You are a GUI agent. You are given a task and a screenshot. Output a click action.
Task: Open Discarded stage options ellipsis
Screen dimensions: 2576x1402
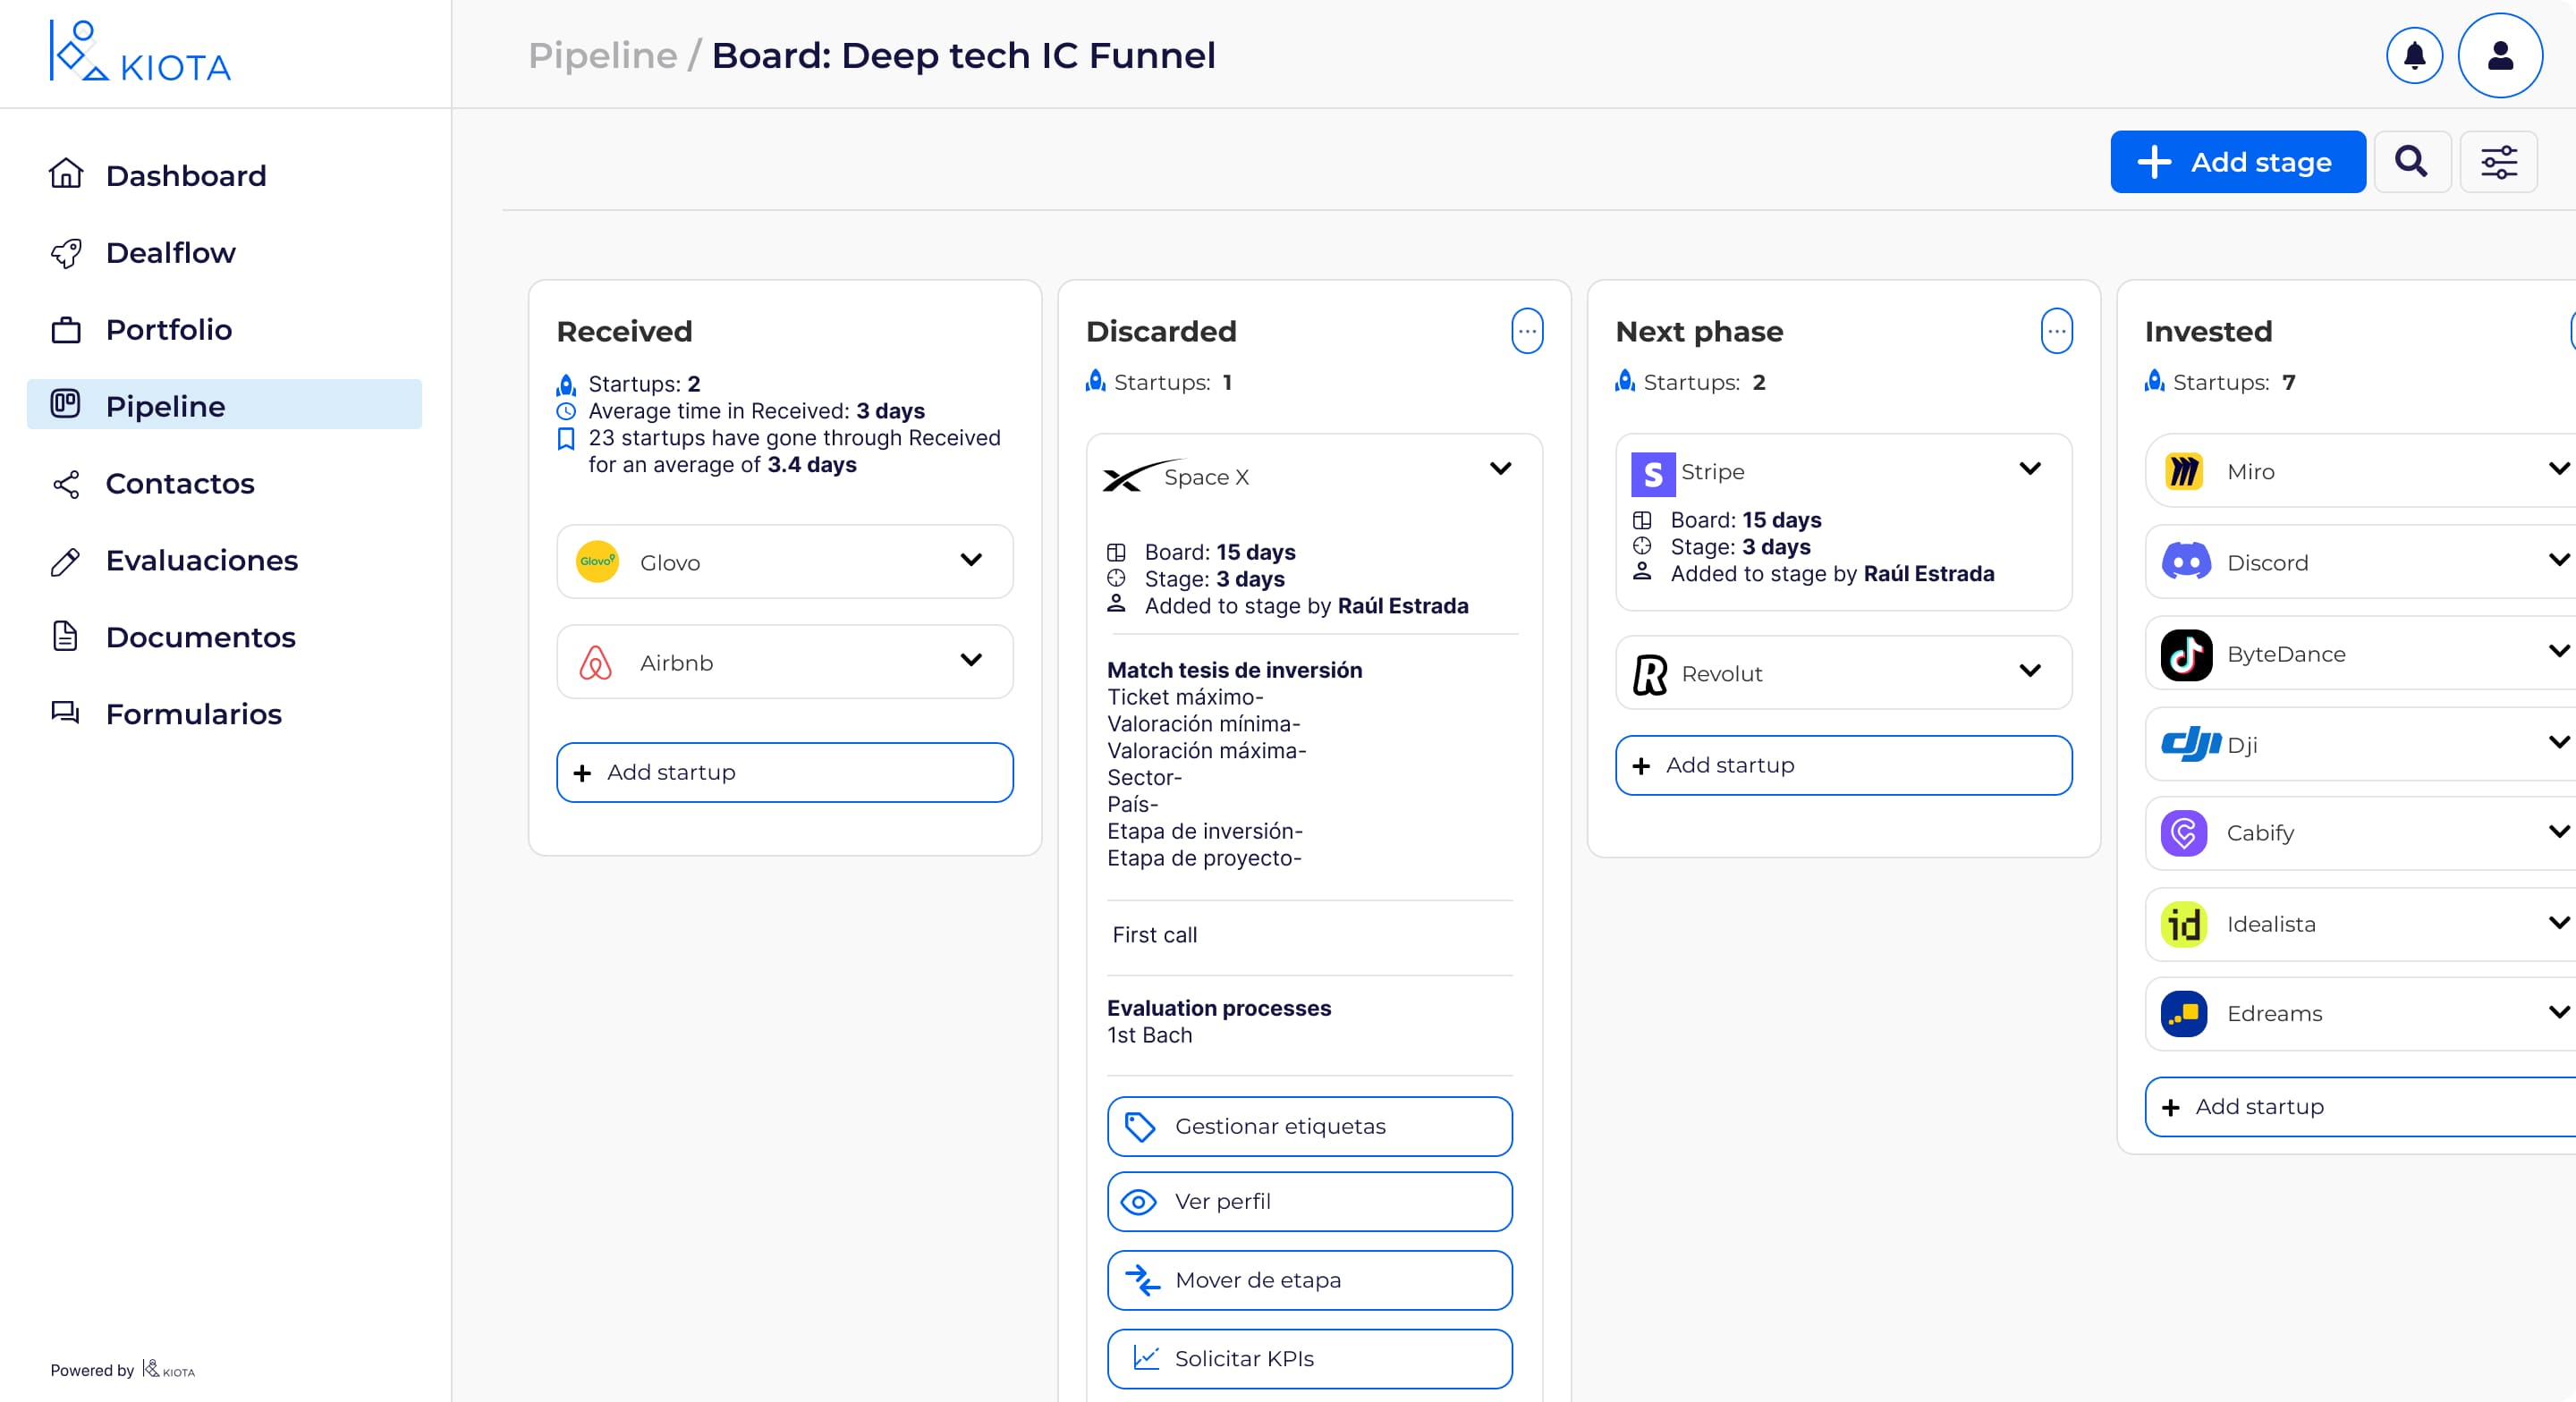(x=1526, y=331)
